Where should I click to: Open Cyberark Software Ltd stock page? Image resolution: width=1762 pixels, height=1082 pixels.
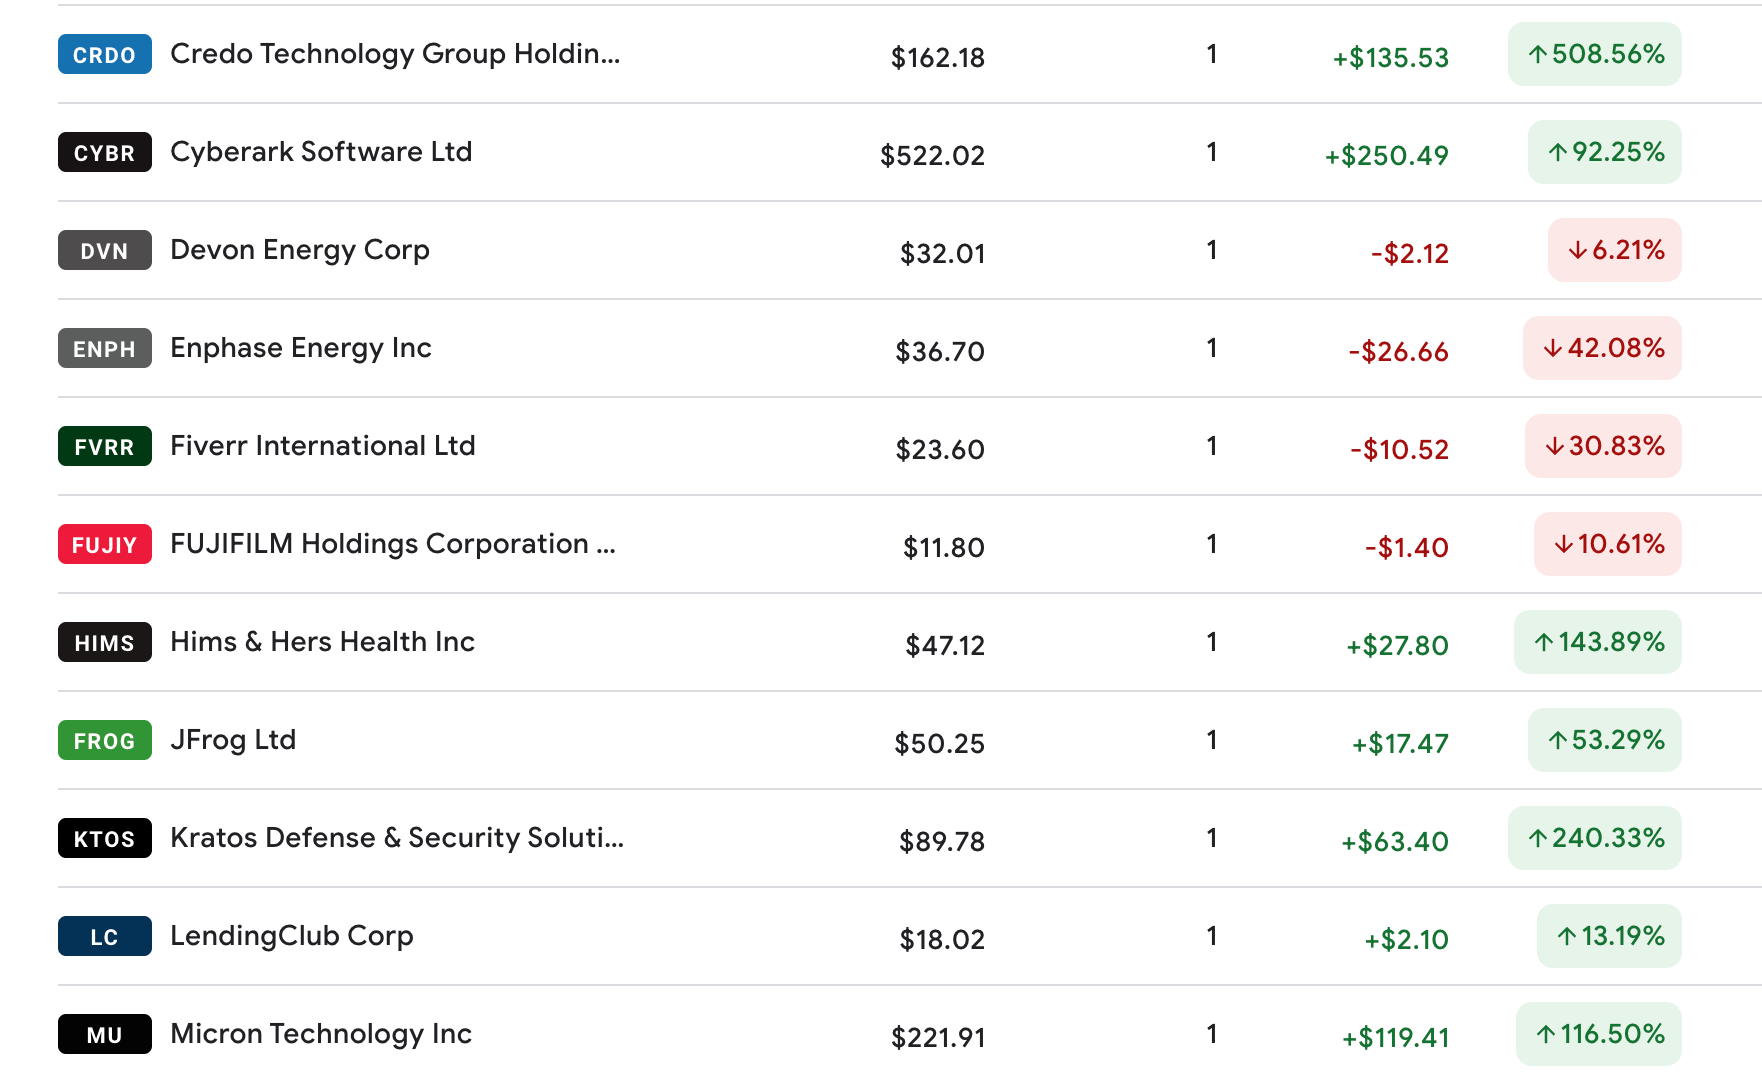(x=321, y=152)
